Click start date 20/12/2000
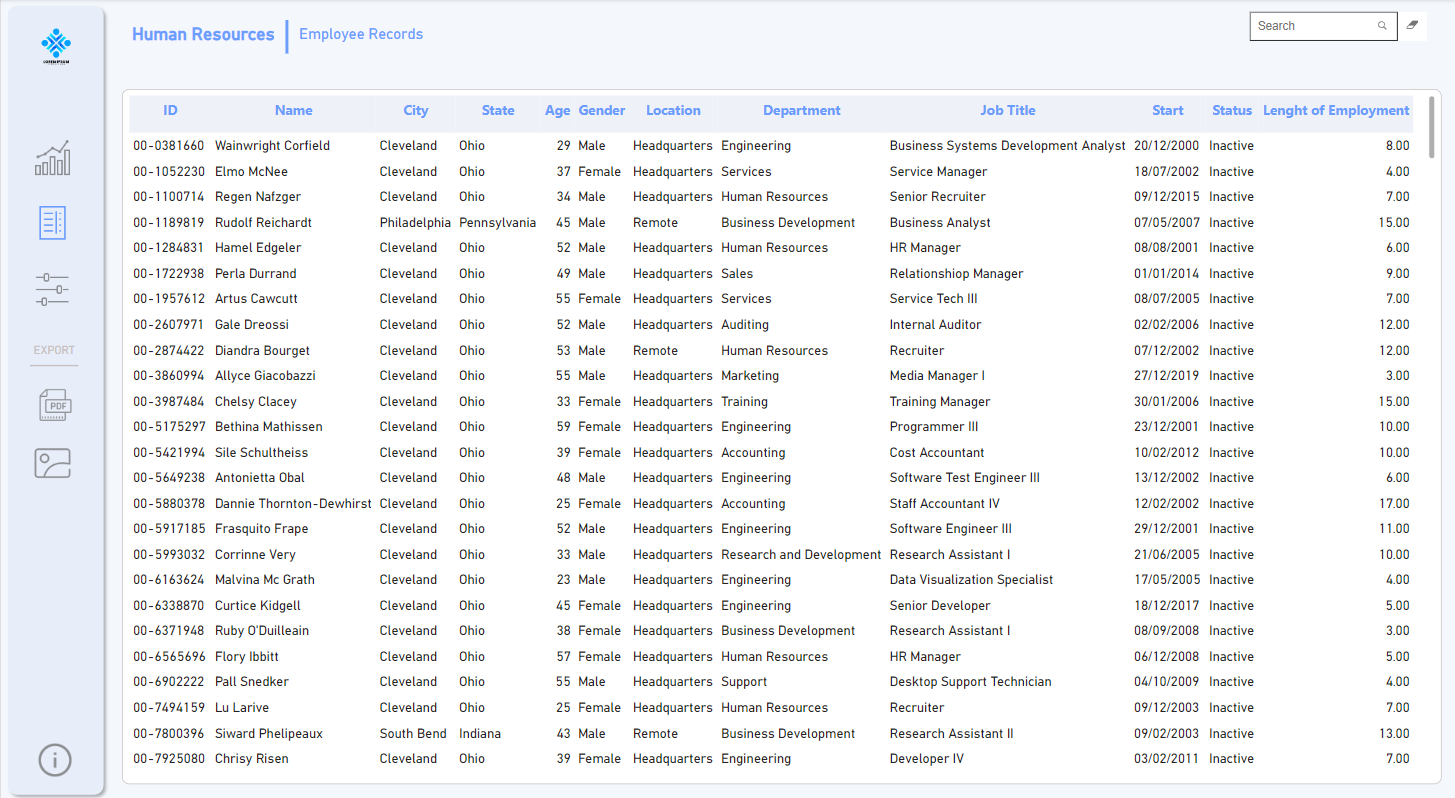Screen dimensions: 1455x798 click(x=1167, y=146)
